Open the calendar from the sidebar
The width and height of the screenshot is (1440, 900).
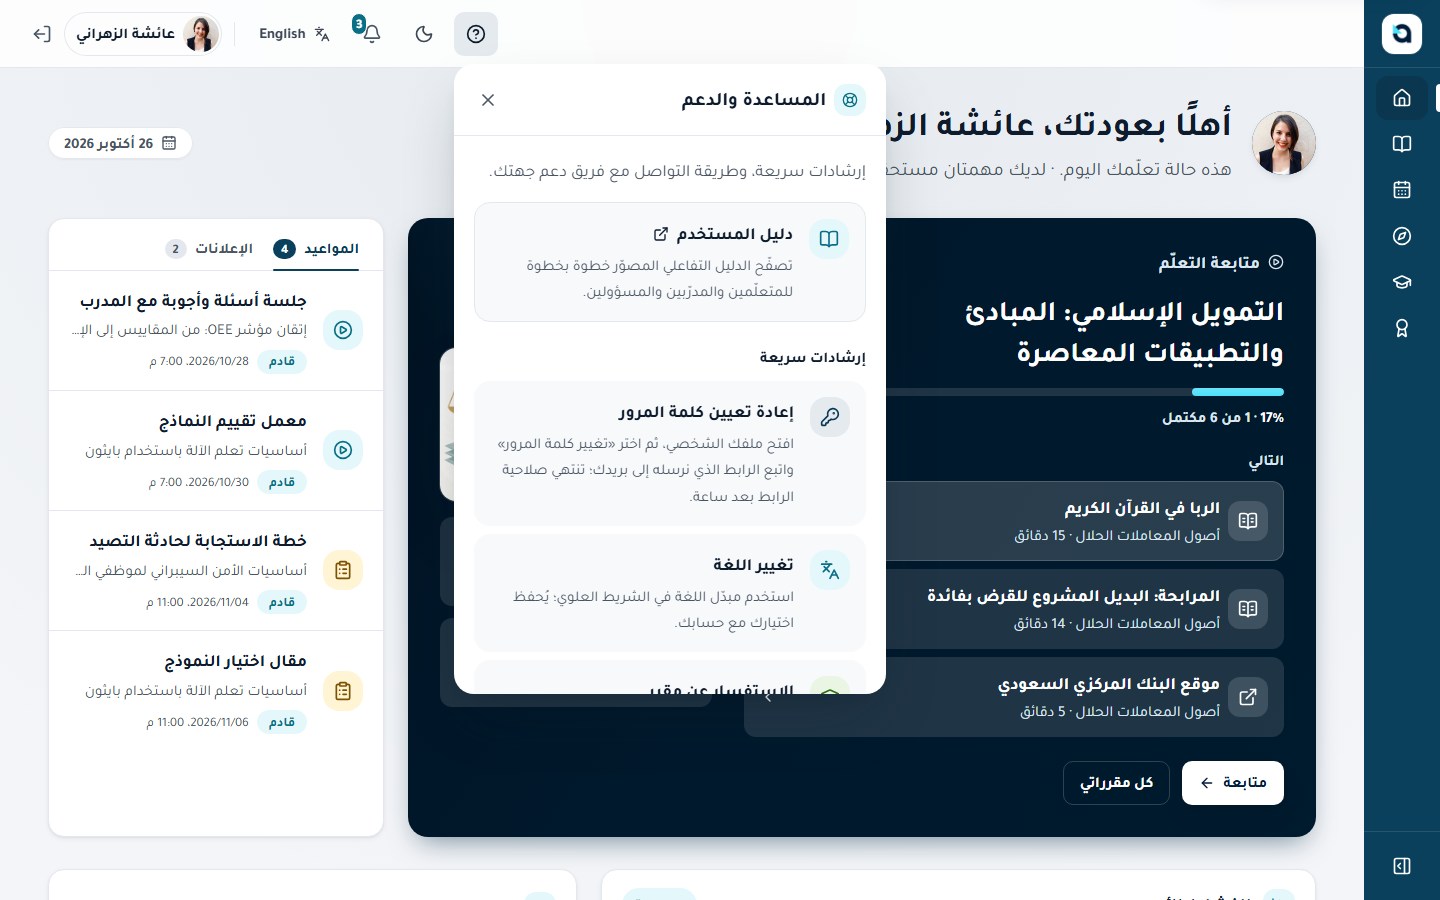coord(1402,190)
